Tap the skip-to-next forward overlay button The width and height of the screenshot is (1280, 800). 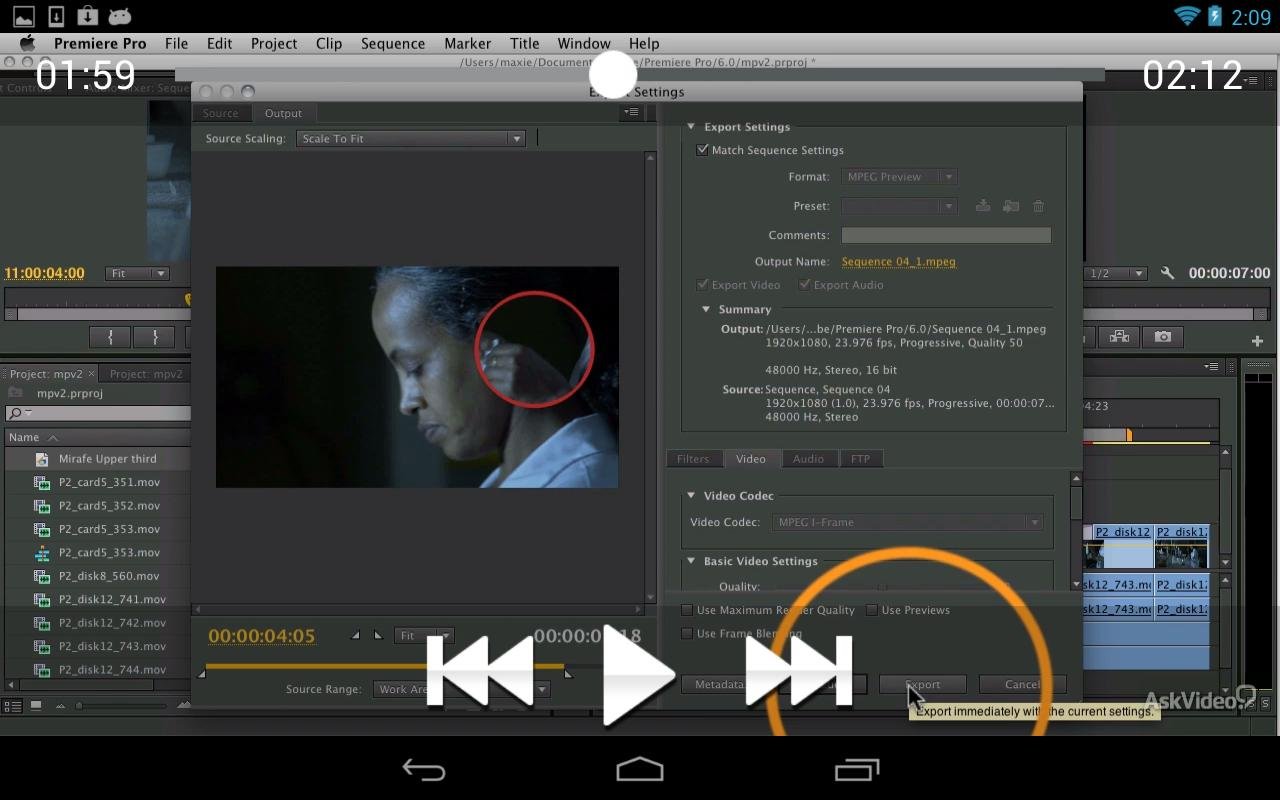point(798,672)
